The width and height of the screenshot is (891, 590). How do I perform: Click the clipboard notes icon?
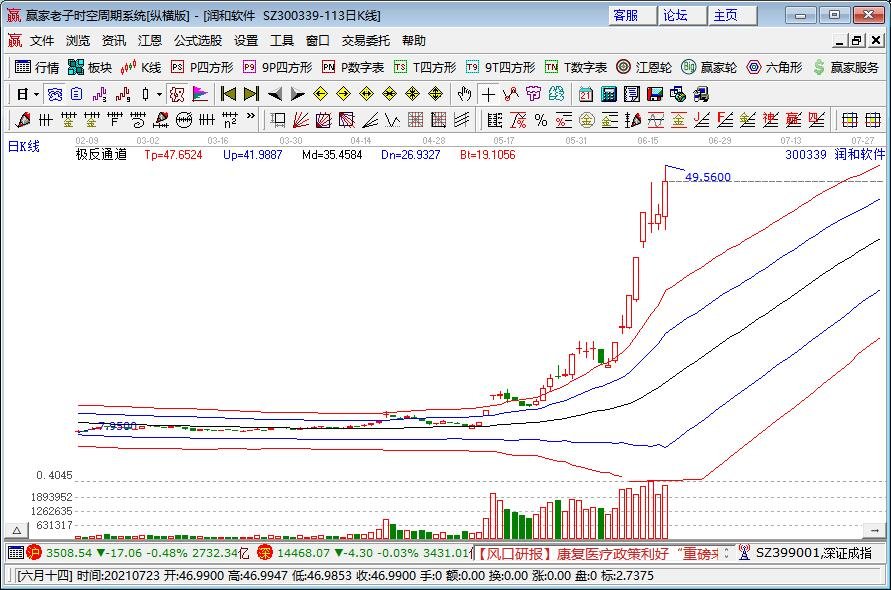[77, 94]
